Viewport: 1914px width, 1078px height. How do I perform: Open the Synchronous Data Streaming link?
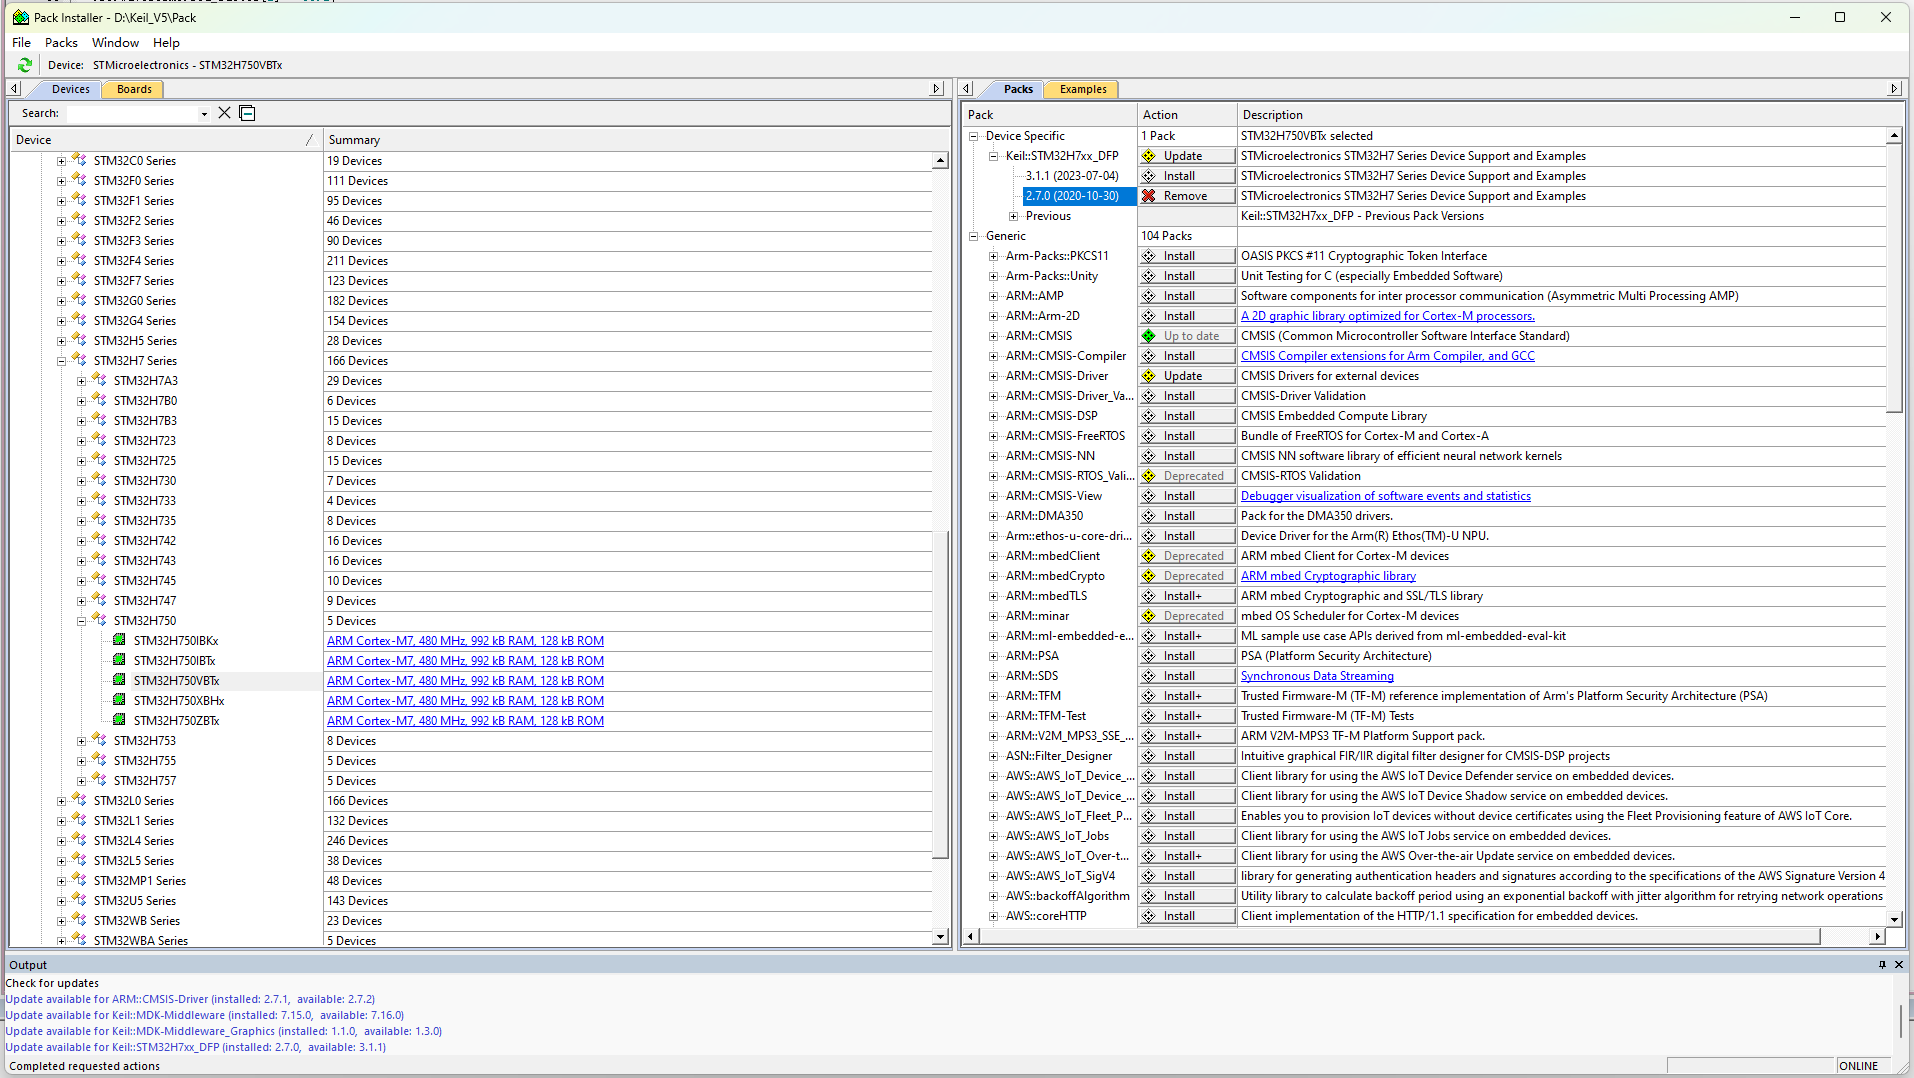(1317, 676)
